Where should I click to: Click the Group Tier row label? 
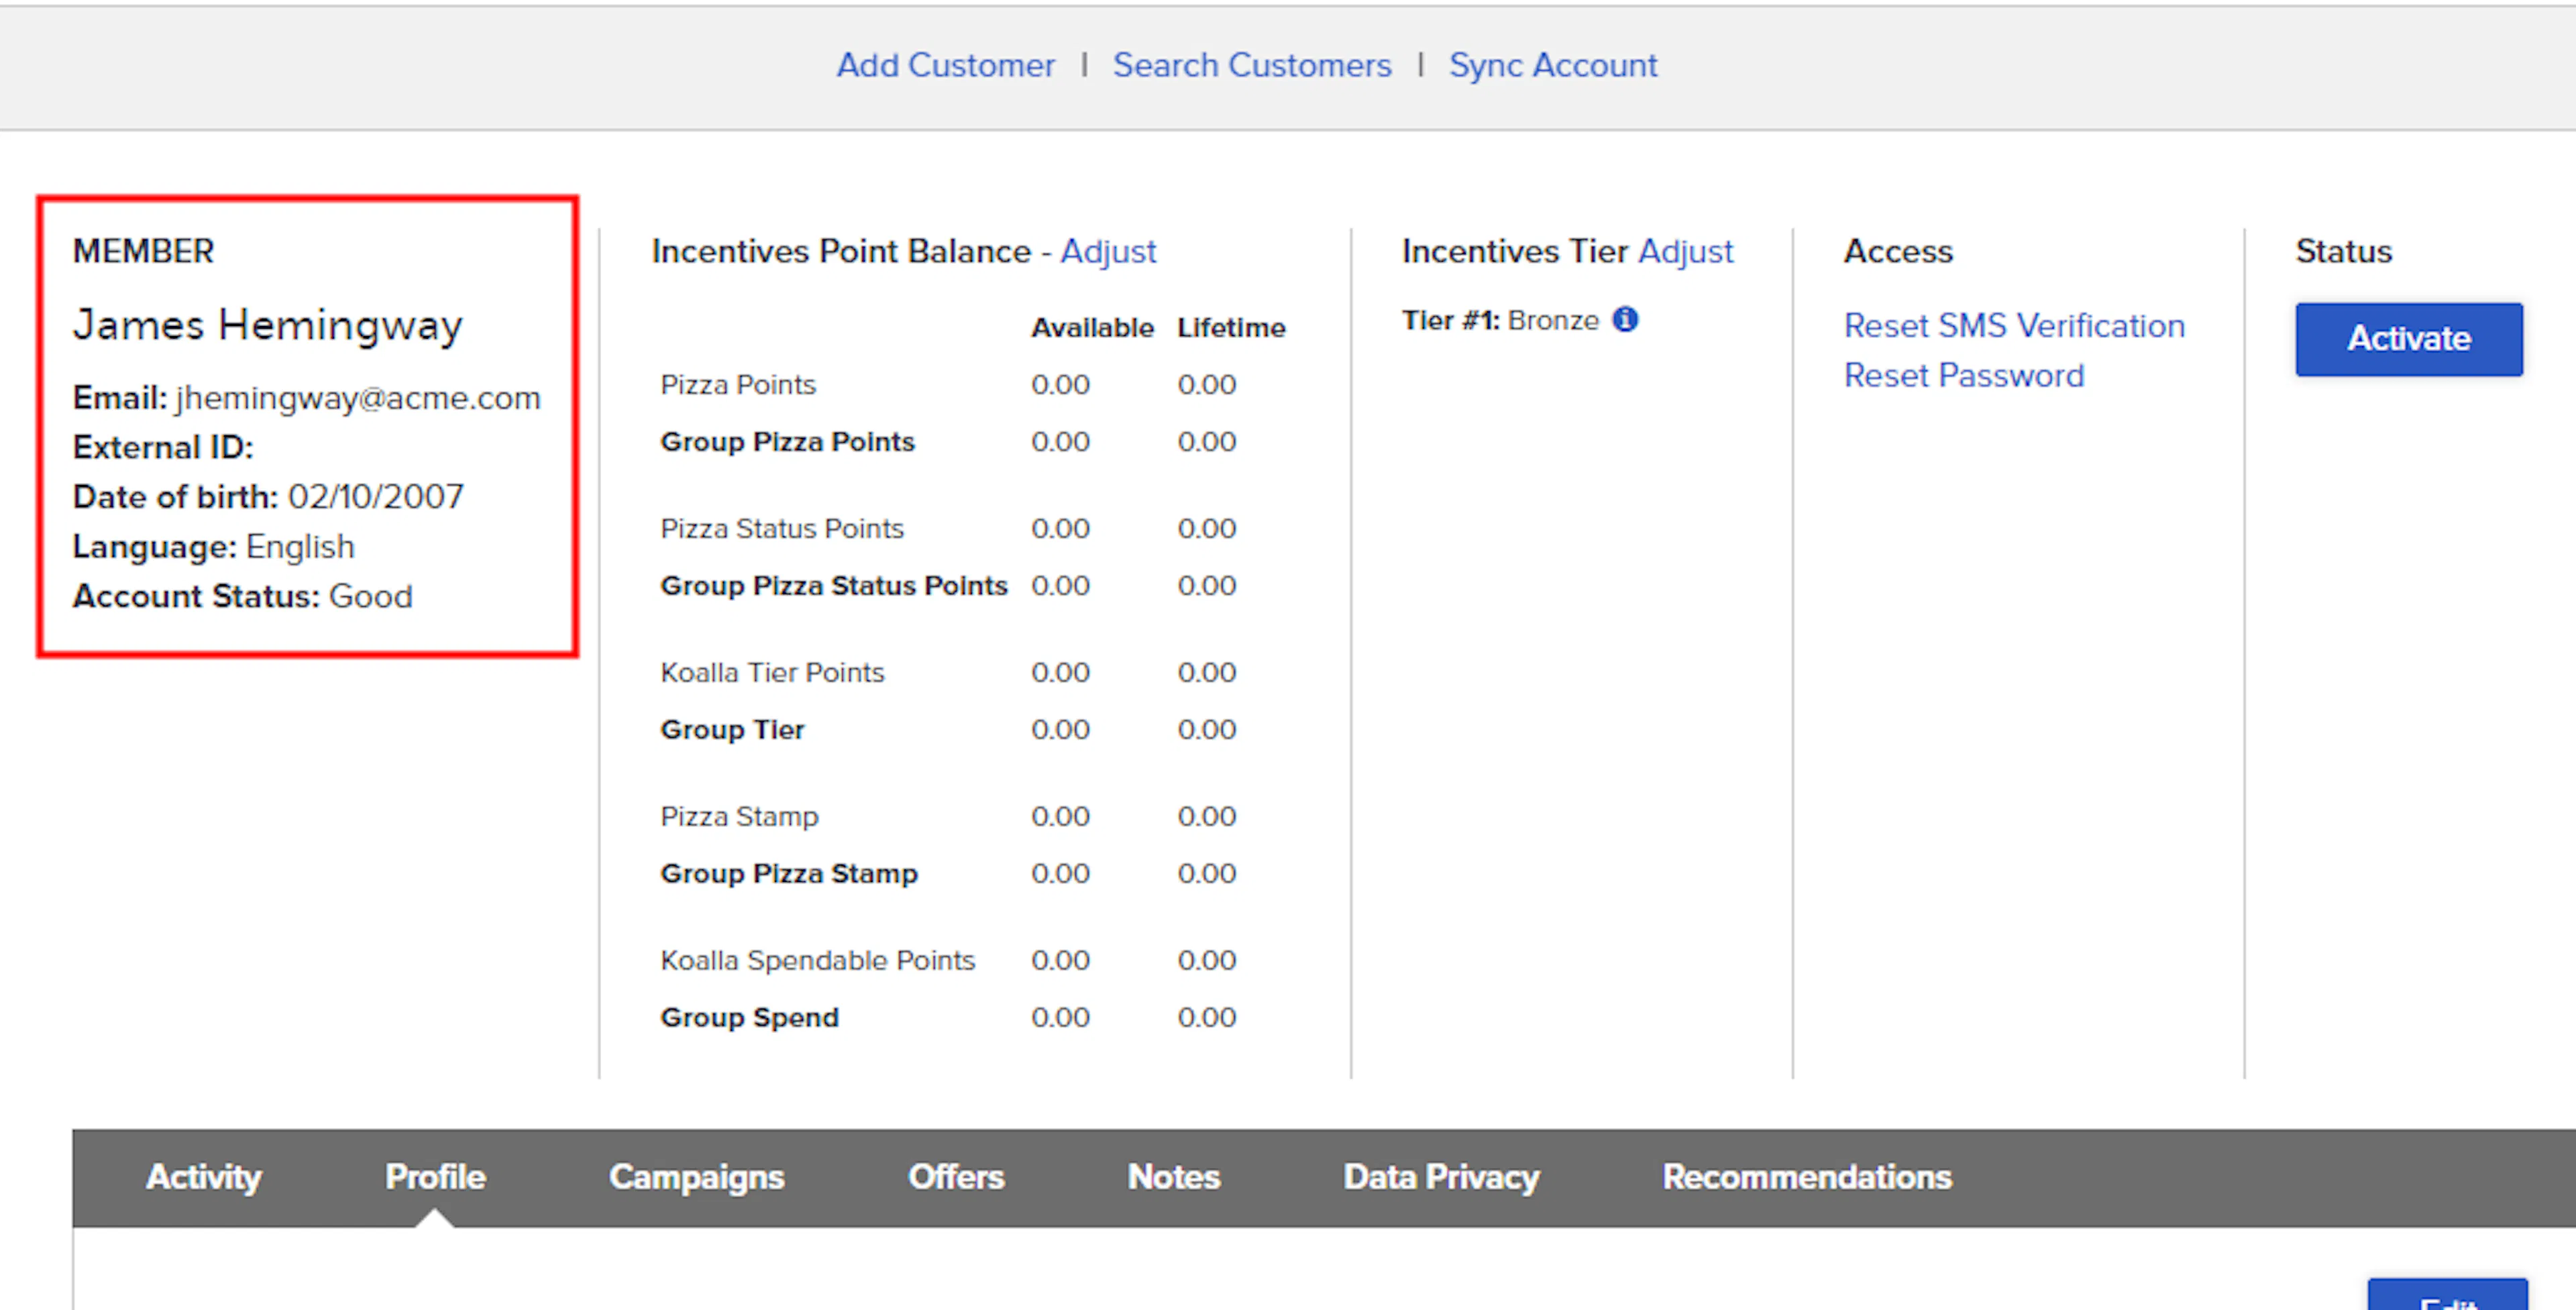[x=732, y=730]
